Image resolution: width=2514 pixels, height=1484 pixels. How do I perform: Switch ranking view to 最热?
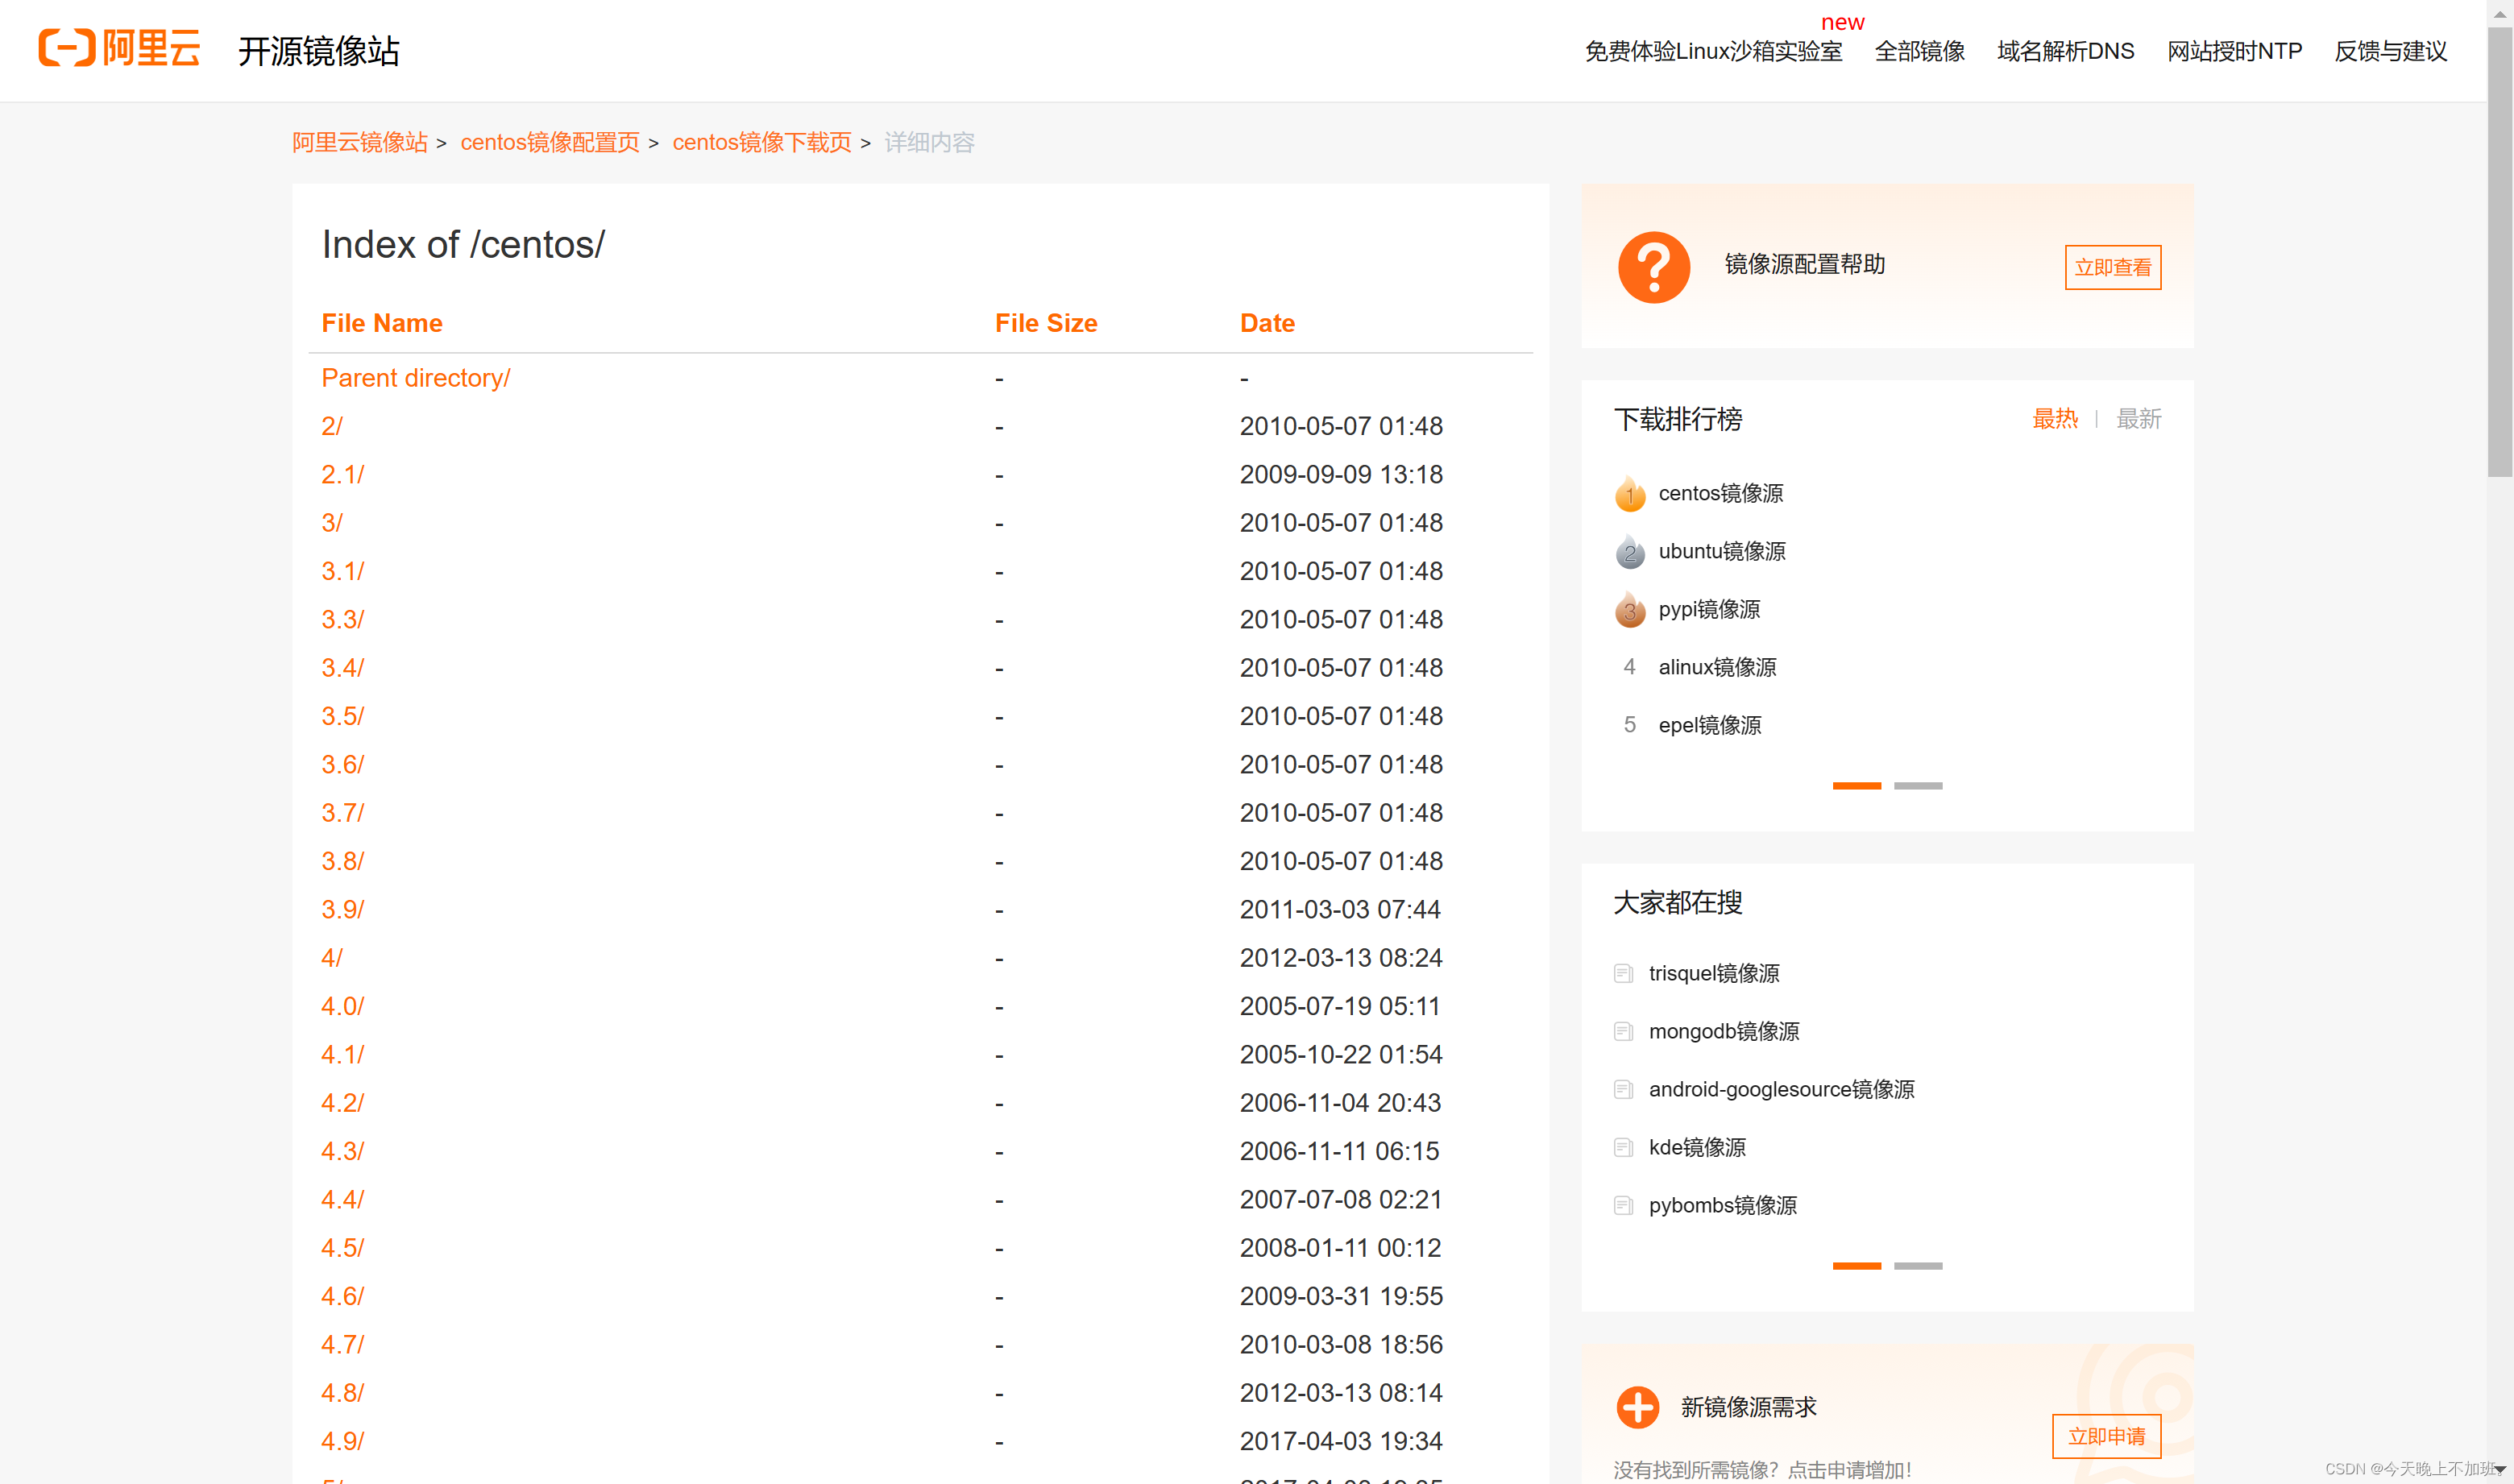[2055, 419]
